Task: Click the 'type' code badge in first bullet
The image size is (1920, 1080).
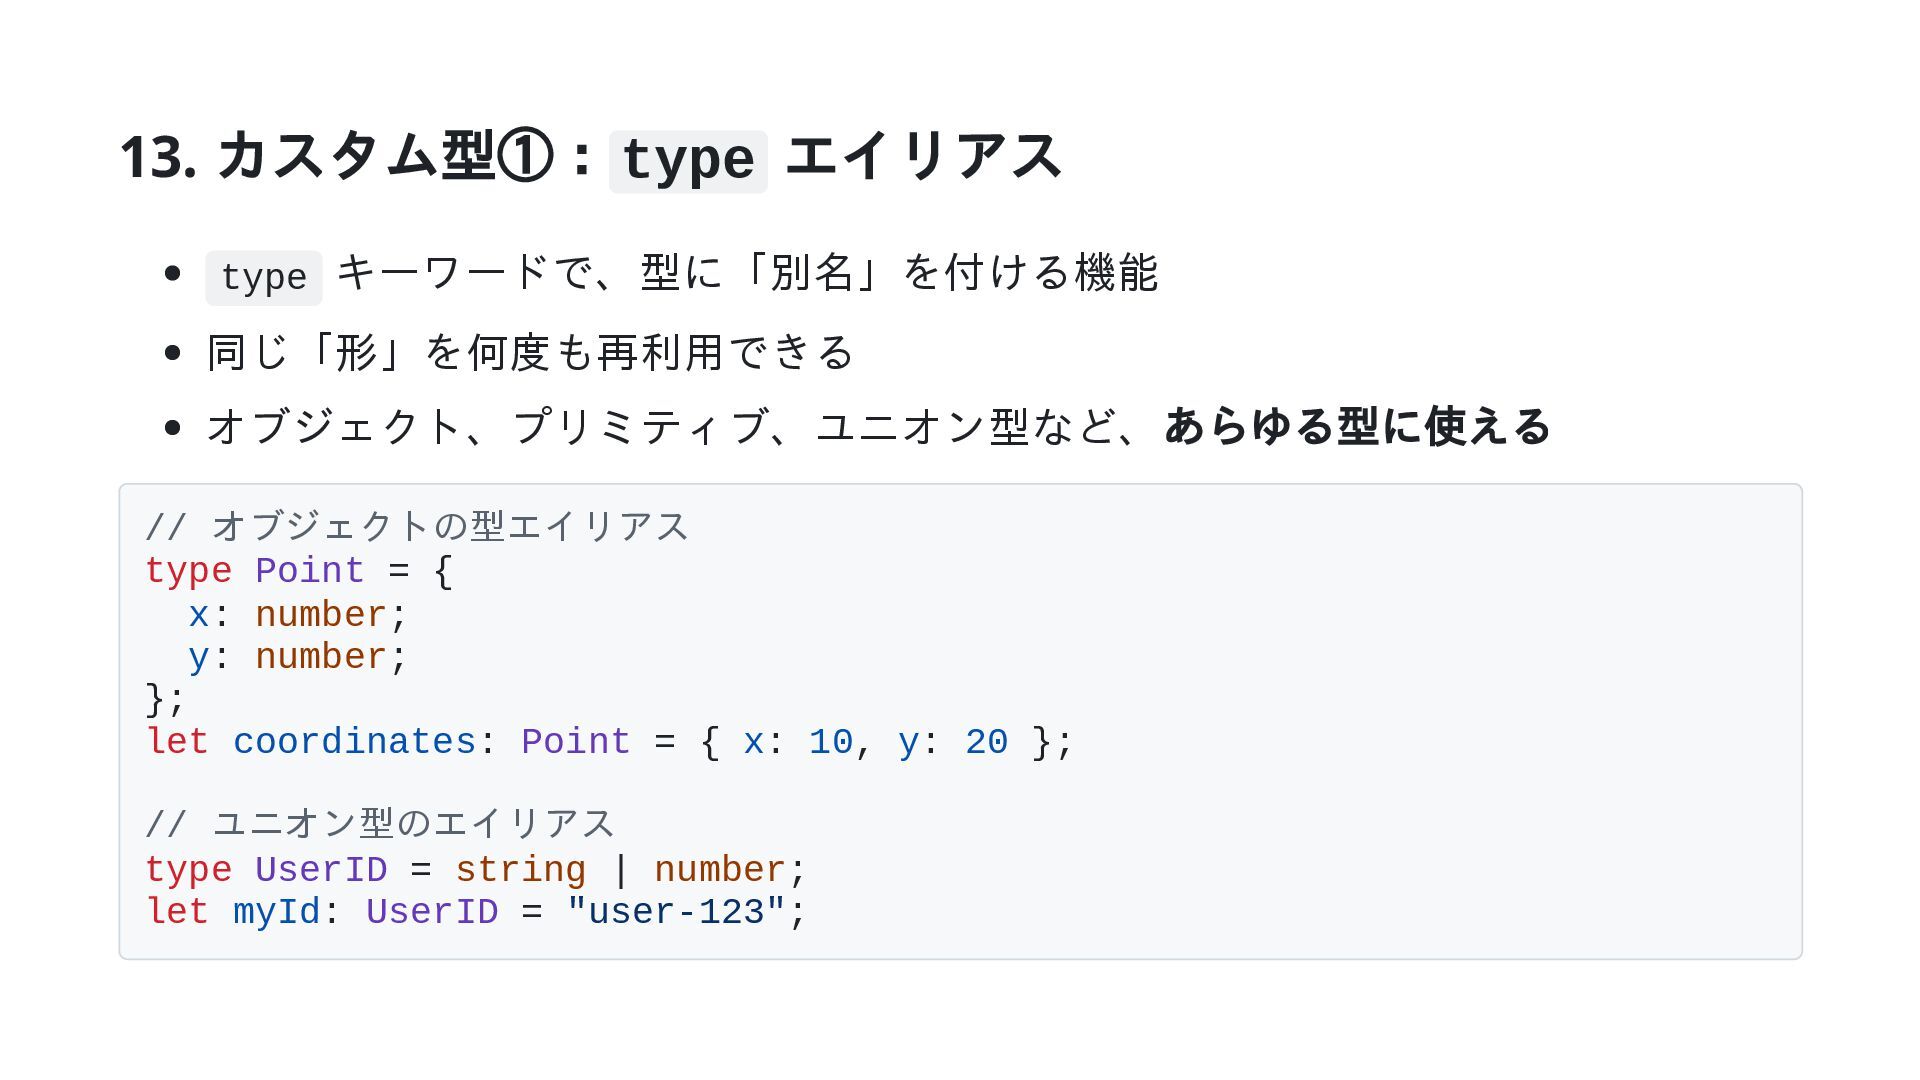Action: click(x=263, y=278)
